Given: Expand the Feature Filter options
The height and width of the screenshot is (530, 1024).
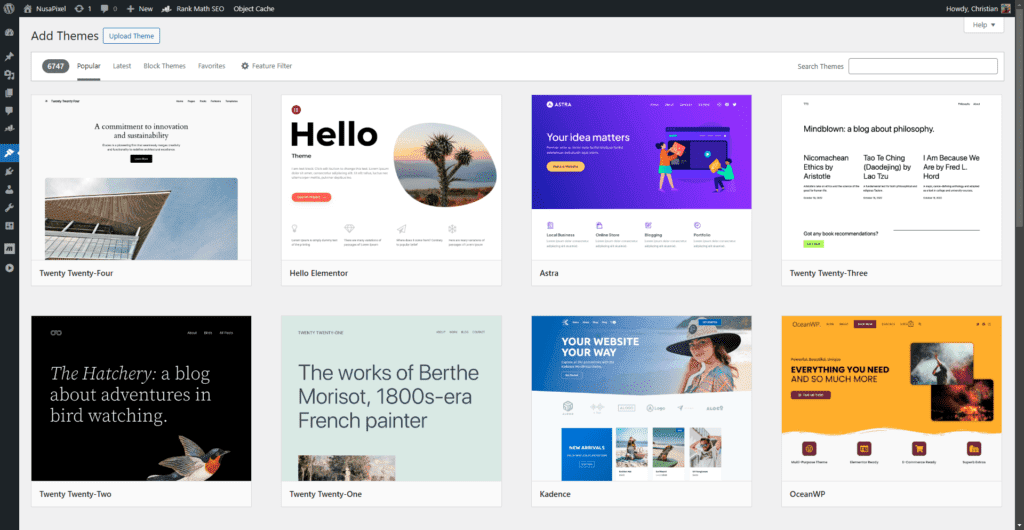Looking at the screenshot, I should tap(266, 66).
